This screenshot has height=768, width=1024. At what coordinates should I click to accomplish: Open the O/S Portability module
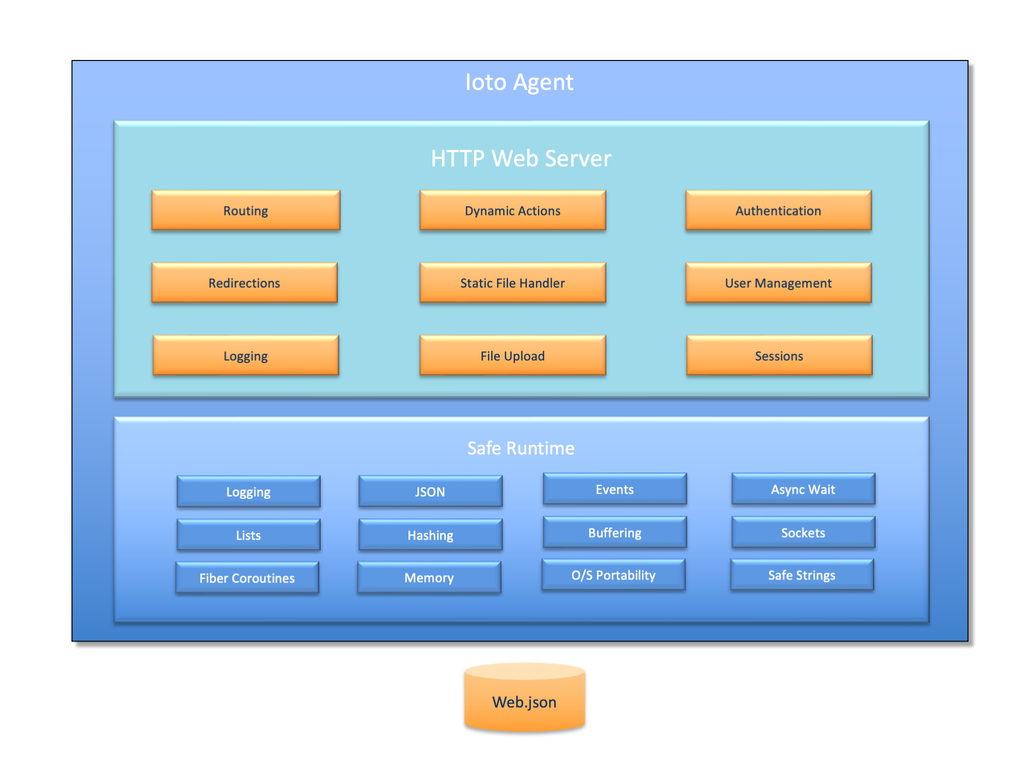point(613,575)
